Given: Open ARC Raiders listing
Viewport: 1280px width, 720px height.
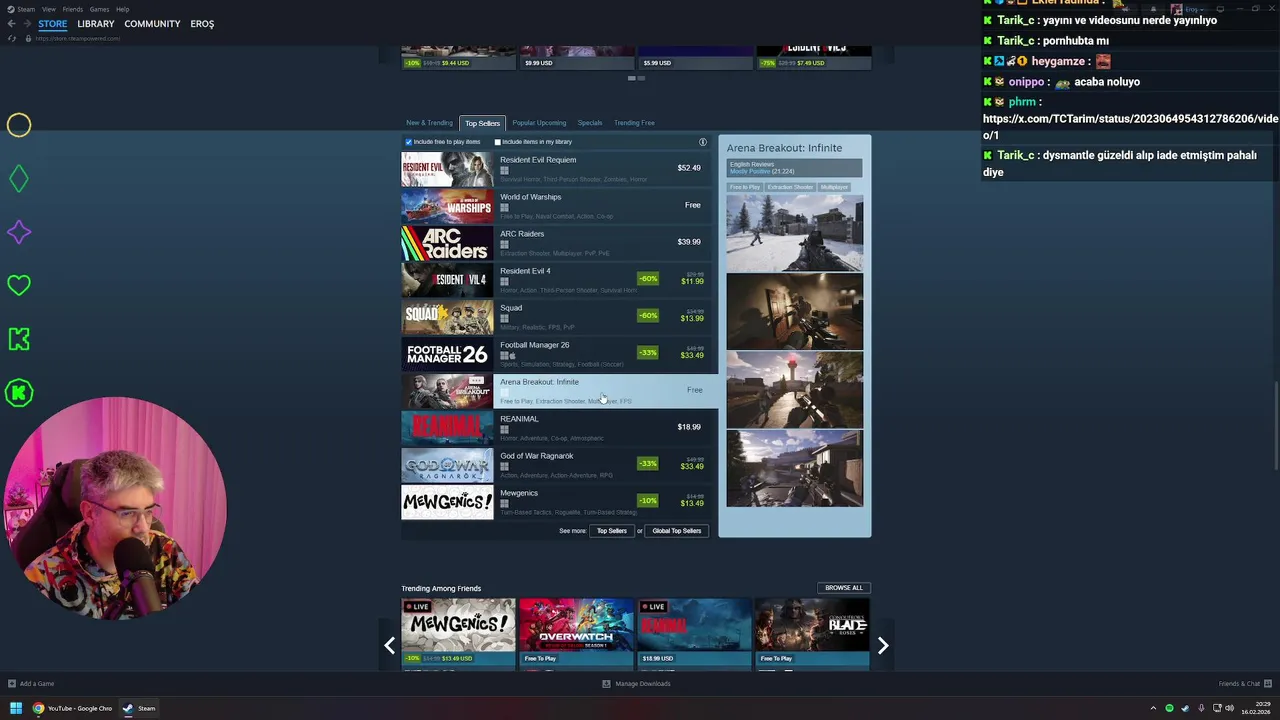Looking at the screenshot, I should pos(555,242).
